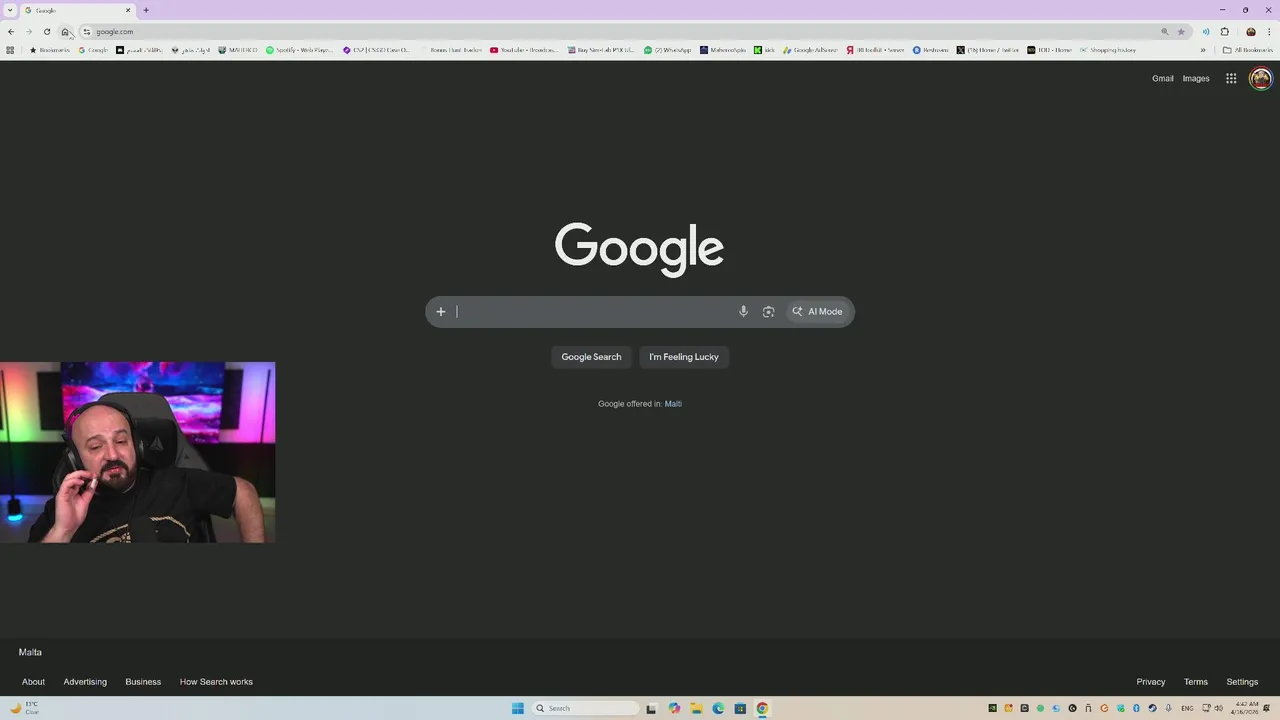This screenshot has width=1280, height=720.
Task: Open the Google apps grid
Action: coord(1231,78)
